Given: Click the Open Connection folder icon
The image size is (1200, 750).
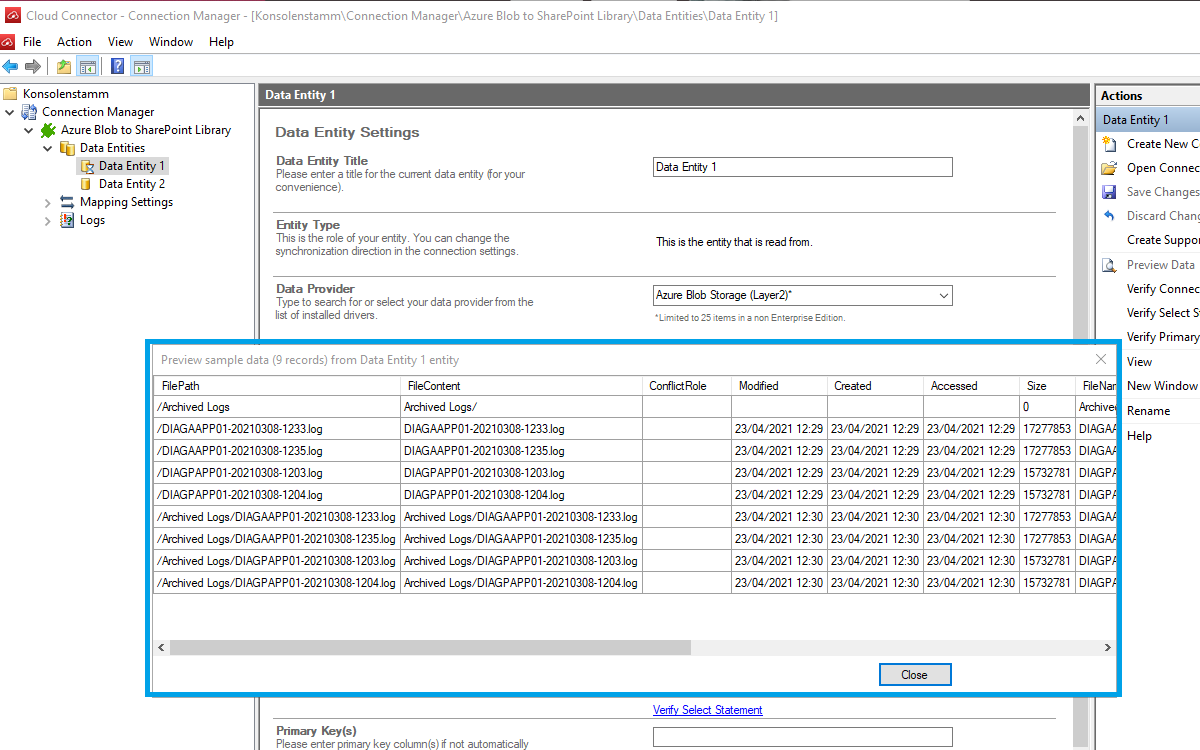Looking at the screenshot, I should (1109, 168).
